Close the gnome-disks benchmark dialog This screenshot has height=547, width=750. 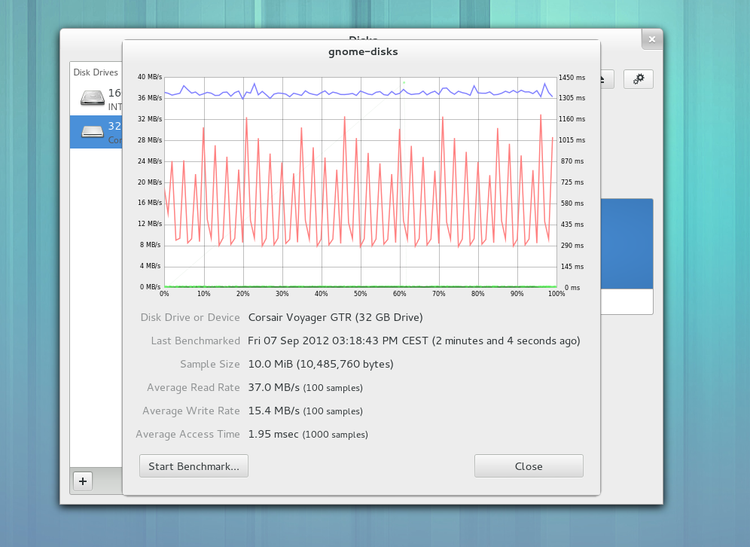[x=528, y=466]
